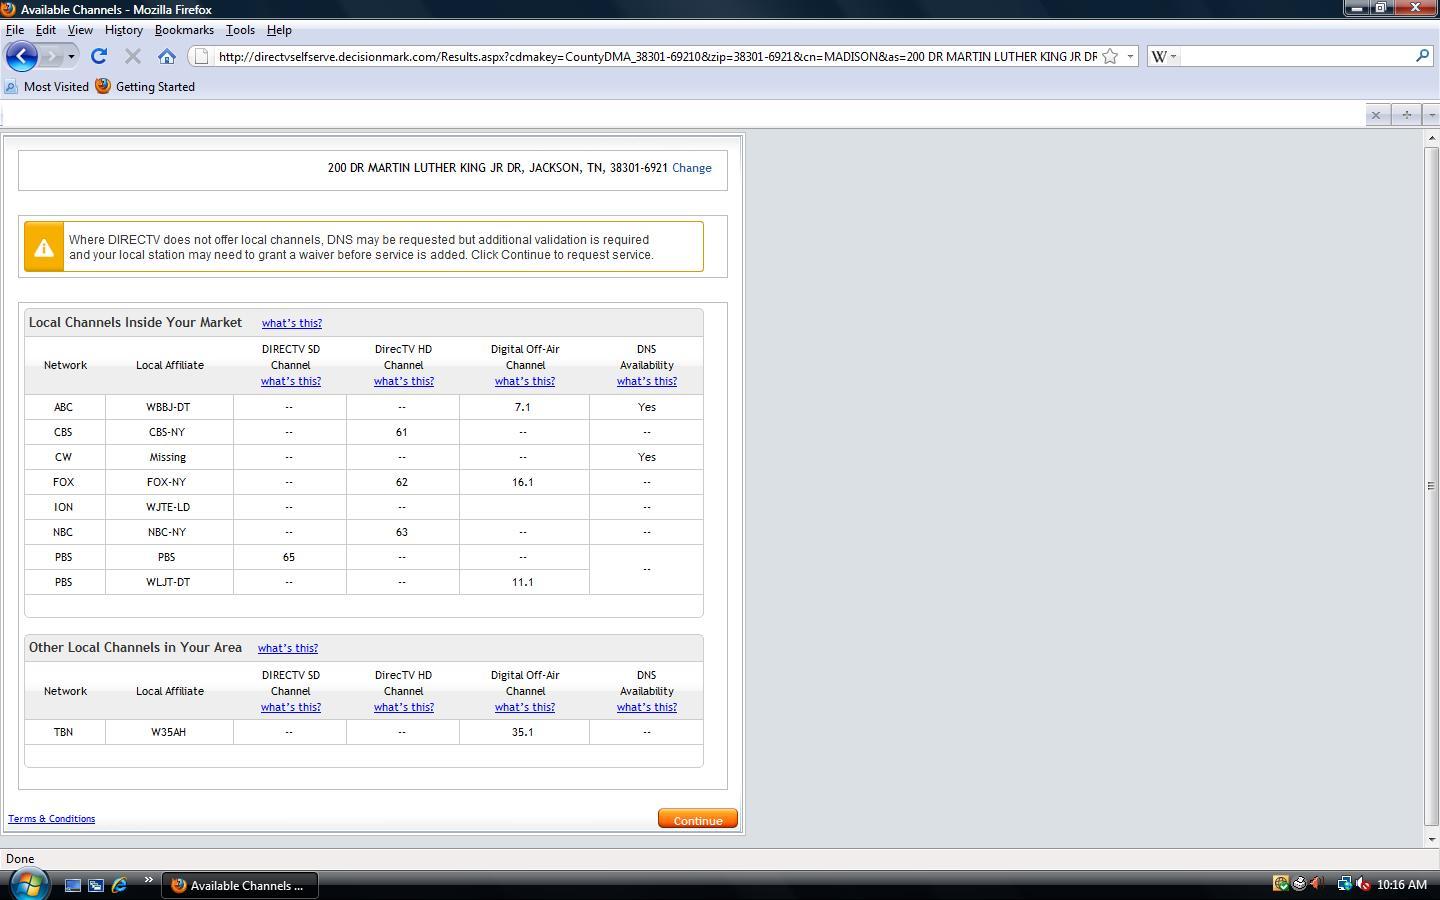This screenshot has height=900, width=1440.
Task: Open the list all tabs dropdown
Action: (x=1432, y=115)
